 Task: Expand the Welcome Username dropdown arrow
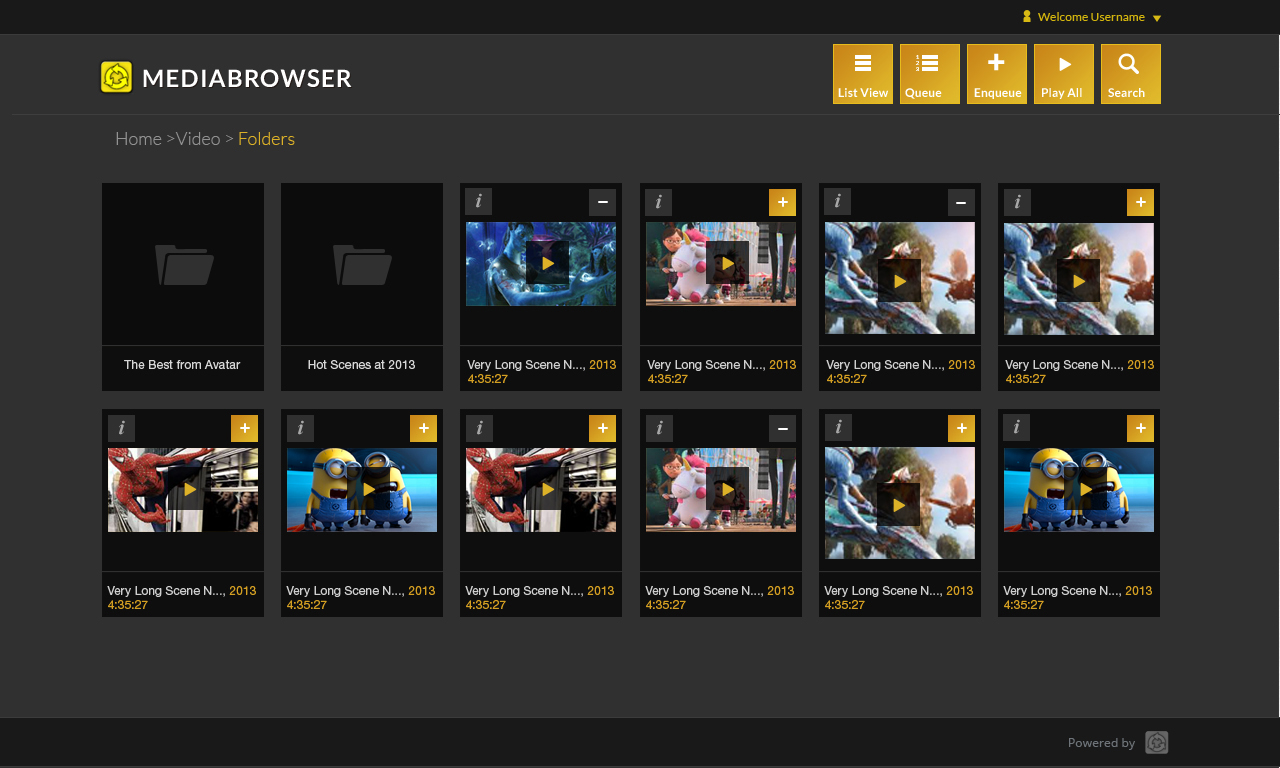click(1157, 18)
